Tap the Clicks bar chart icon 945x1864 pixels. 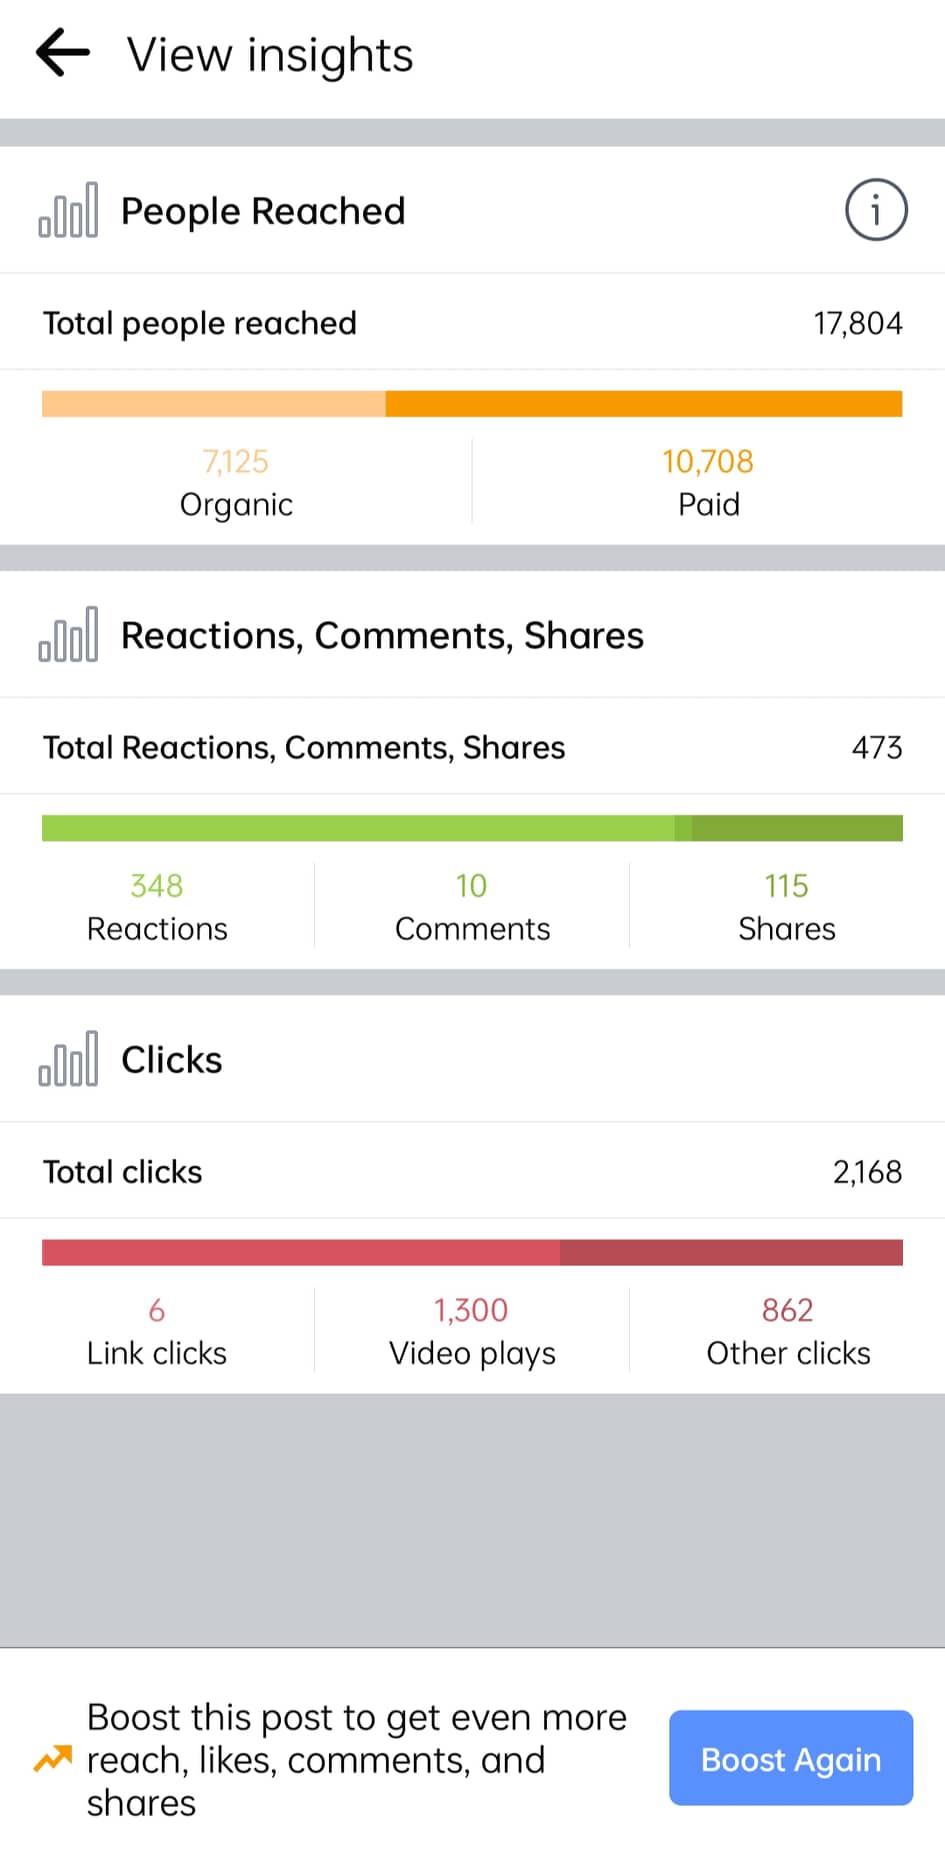(x=68, y=1059)
